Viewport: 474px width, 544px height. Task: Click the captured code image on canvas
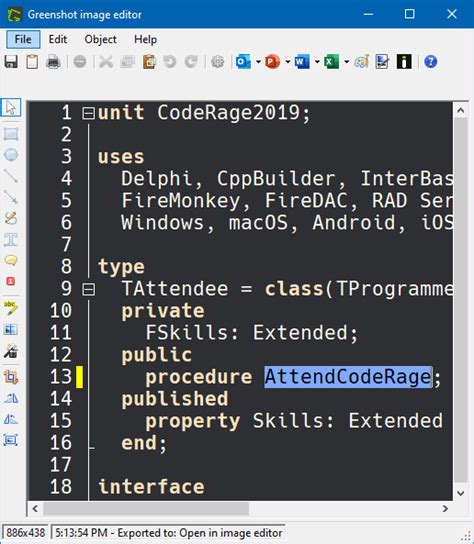[240, 301]
